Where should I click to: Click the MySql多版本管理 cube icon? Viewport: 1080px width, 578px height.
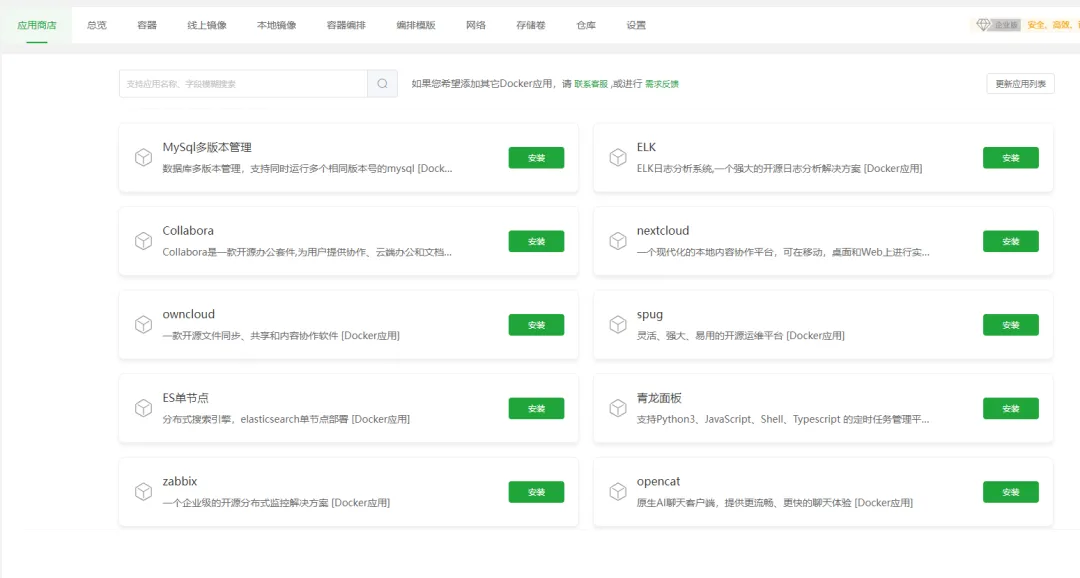(x=143, y=158)
